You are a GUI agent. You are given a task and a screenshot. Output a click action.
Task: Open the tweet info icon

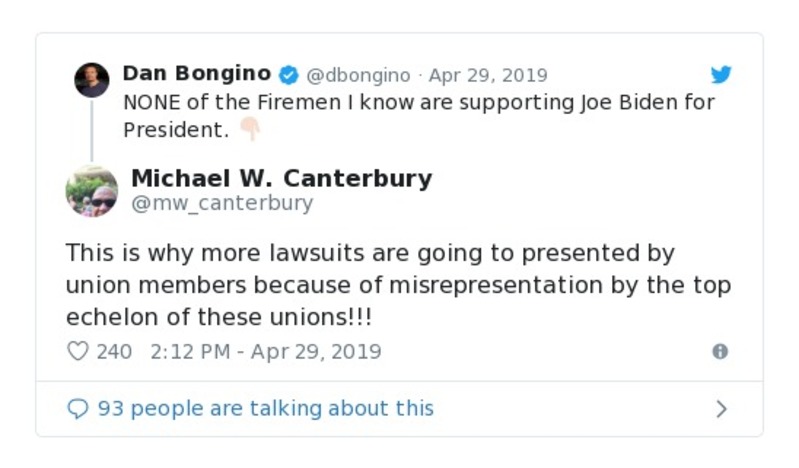point(719,351)
